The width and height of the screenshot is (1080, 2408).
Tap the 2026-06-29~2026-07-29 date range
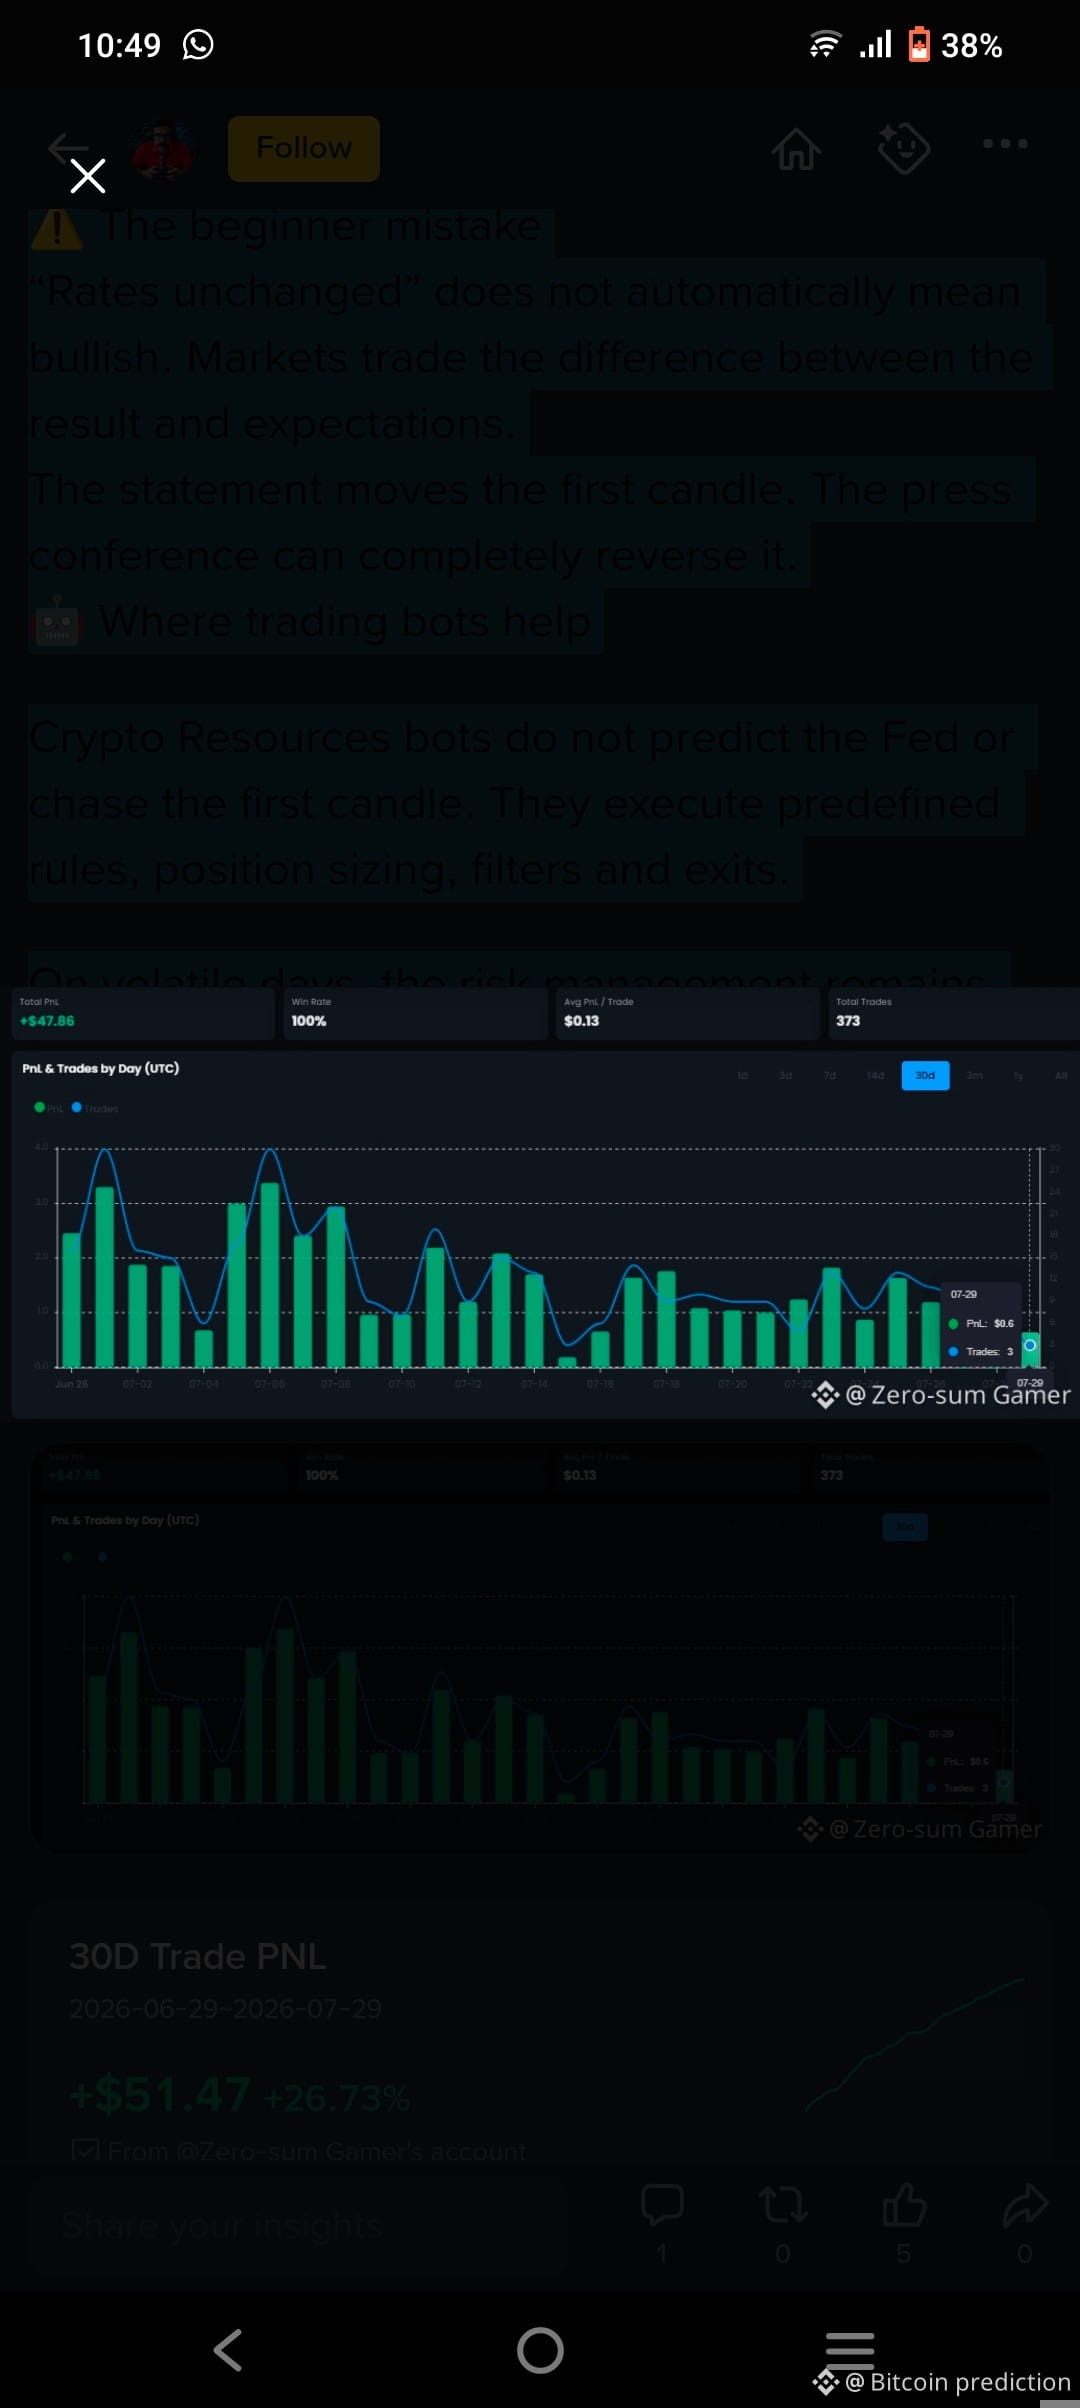tap(225, 2008)
